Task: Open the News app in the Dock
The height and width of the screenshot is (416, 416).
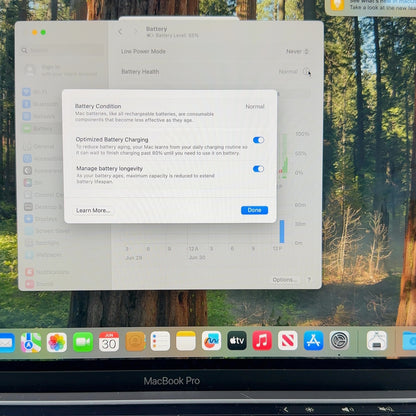Action: pos(288,340)
